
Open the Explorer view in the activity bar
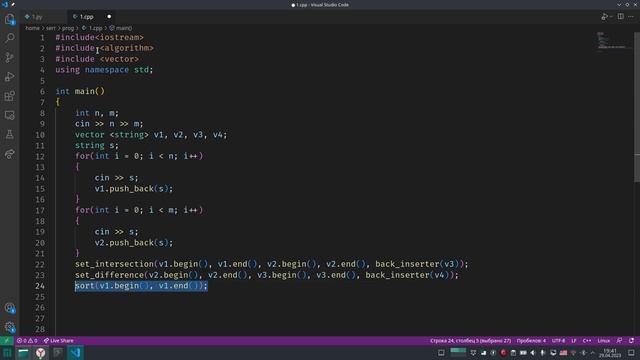9,19
